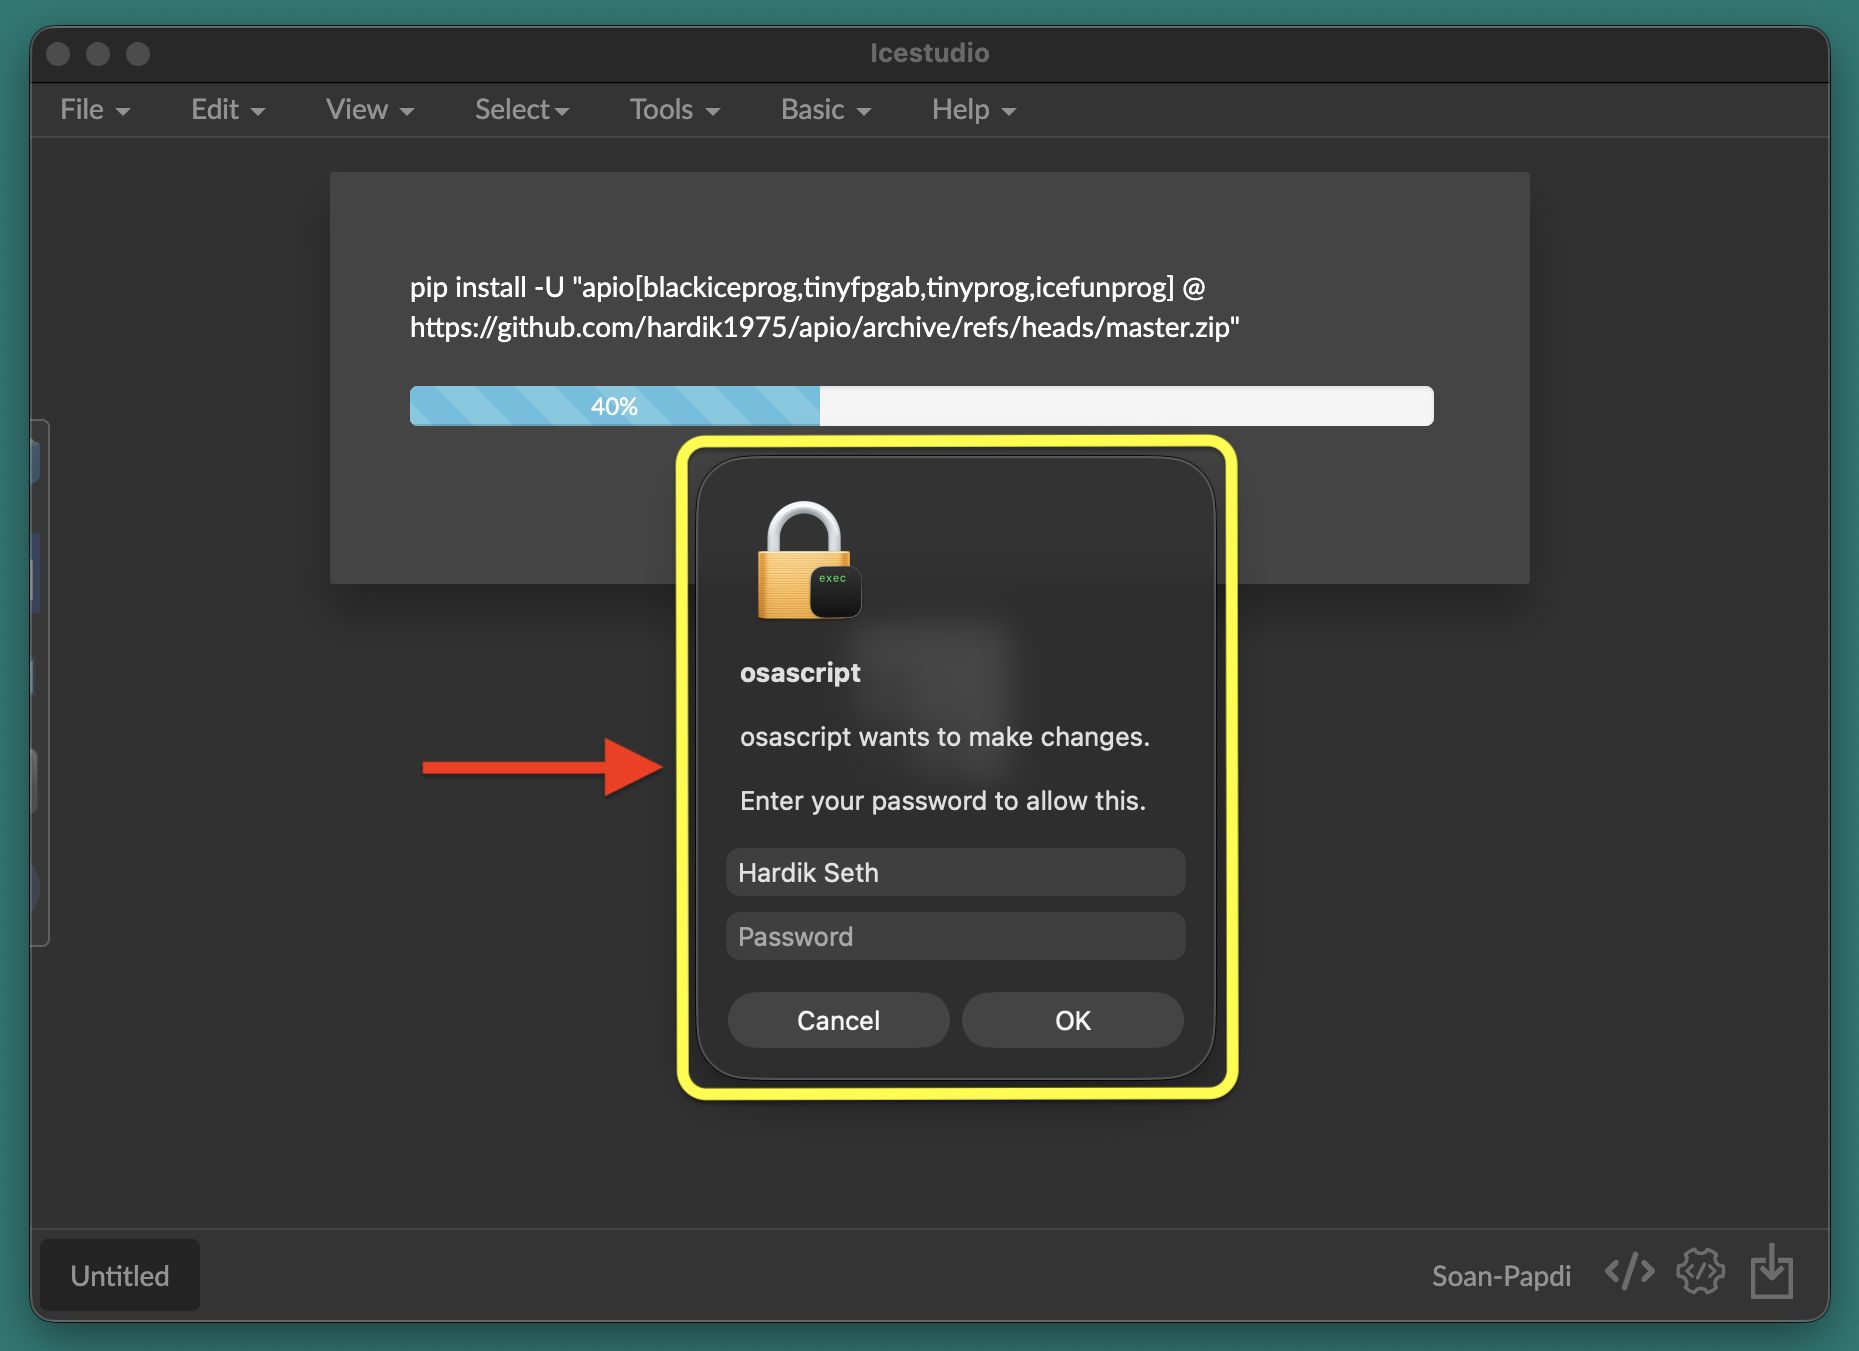Open the Basic menu
The height and width of the screenshot is (1351, 1859).
coord(826,109)
